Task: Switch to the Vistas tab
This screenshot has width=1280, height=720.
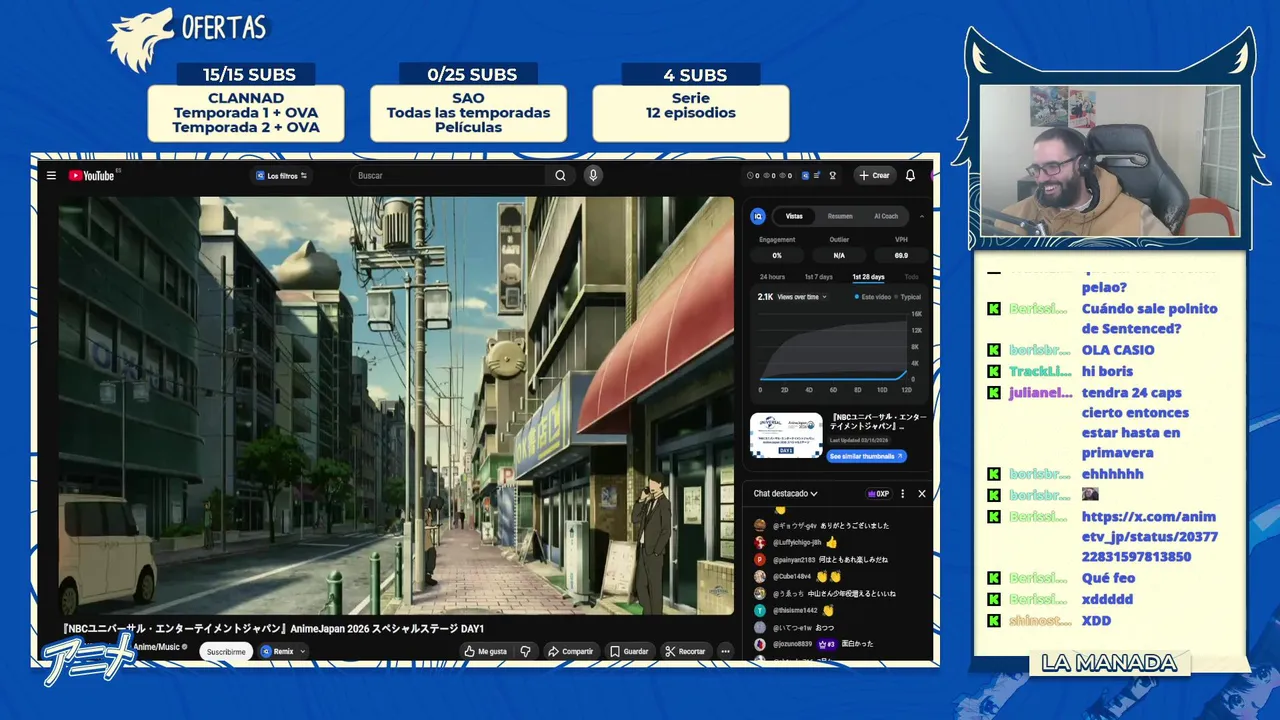Action: point(794,216)
